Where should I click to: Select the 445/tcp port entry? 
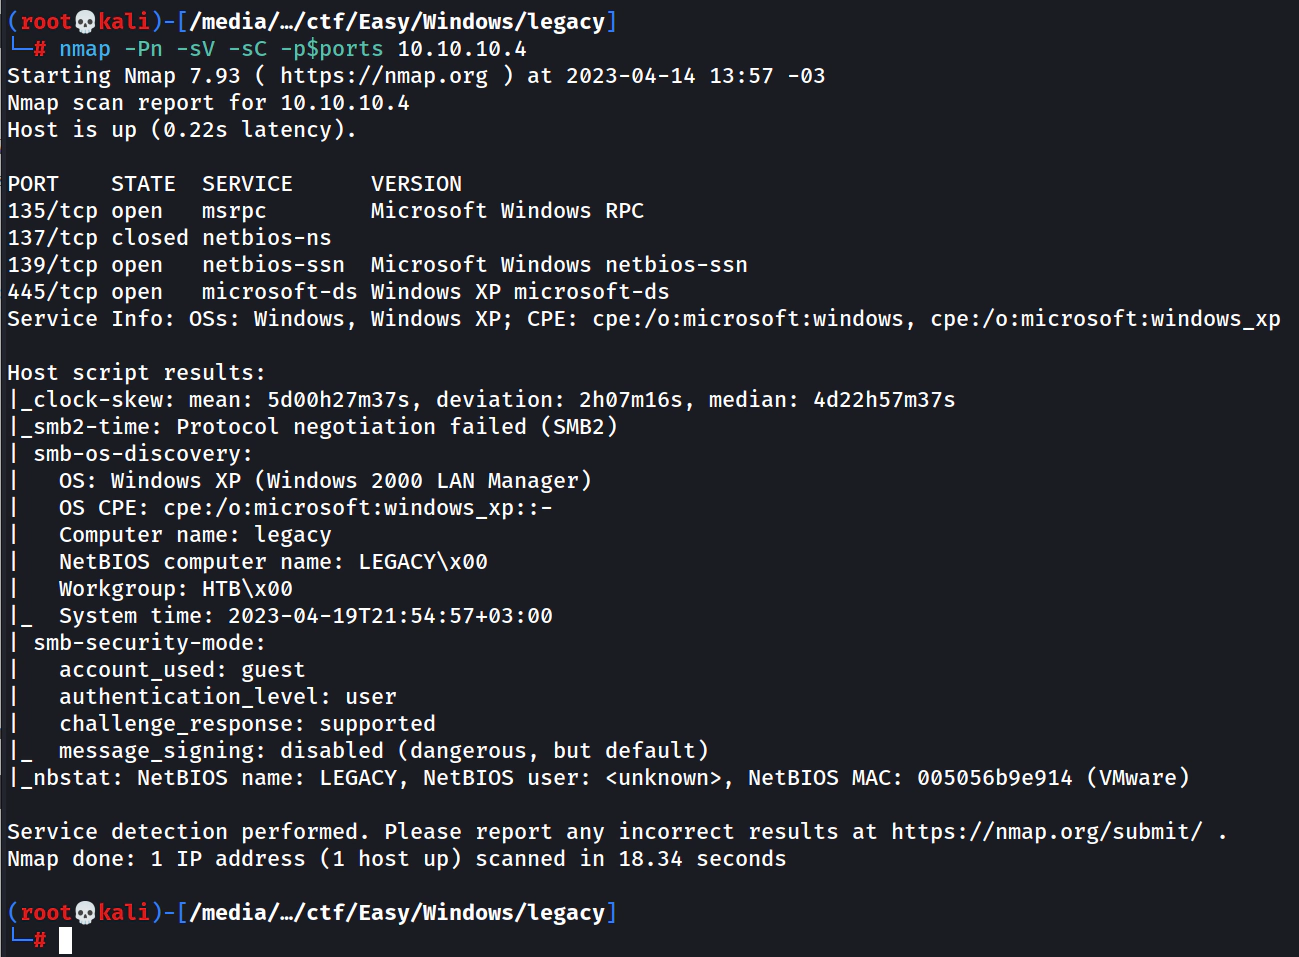(52, 292)
